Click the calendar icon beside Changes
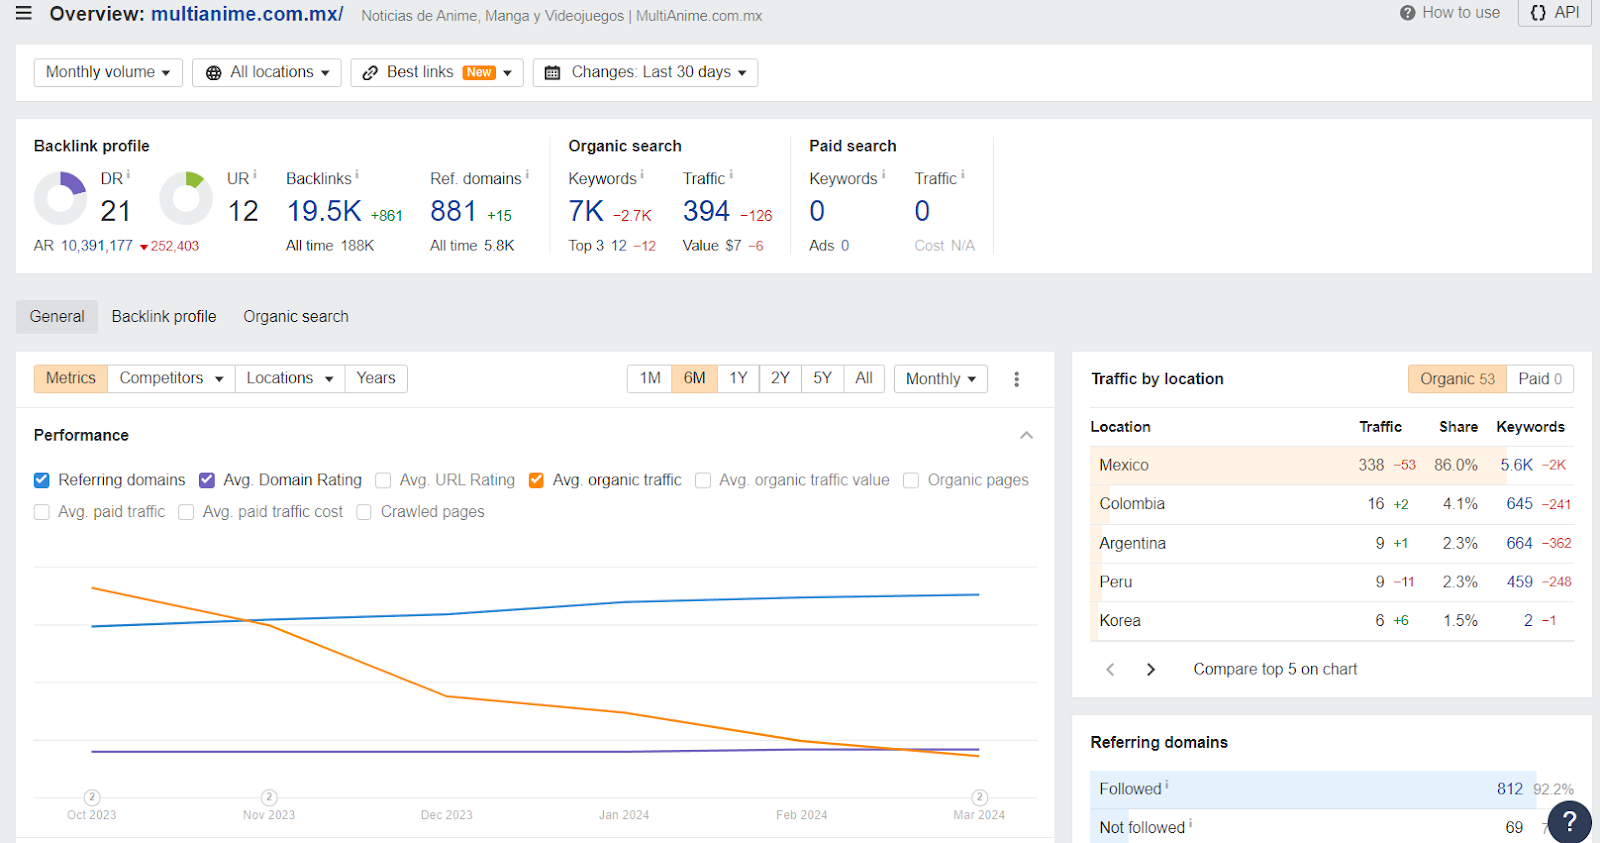Screen dimensions: 1600x843 click(x=552, y=73)
